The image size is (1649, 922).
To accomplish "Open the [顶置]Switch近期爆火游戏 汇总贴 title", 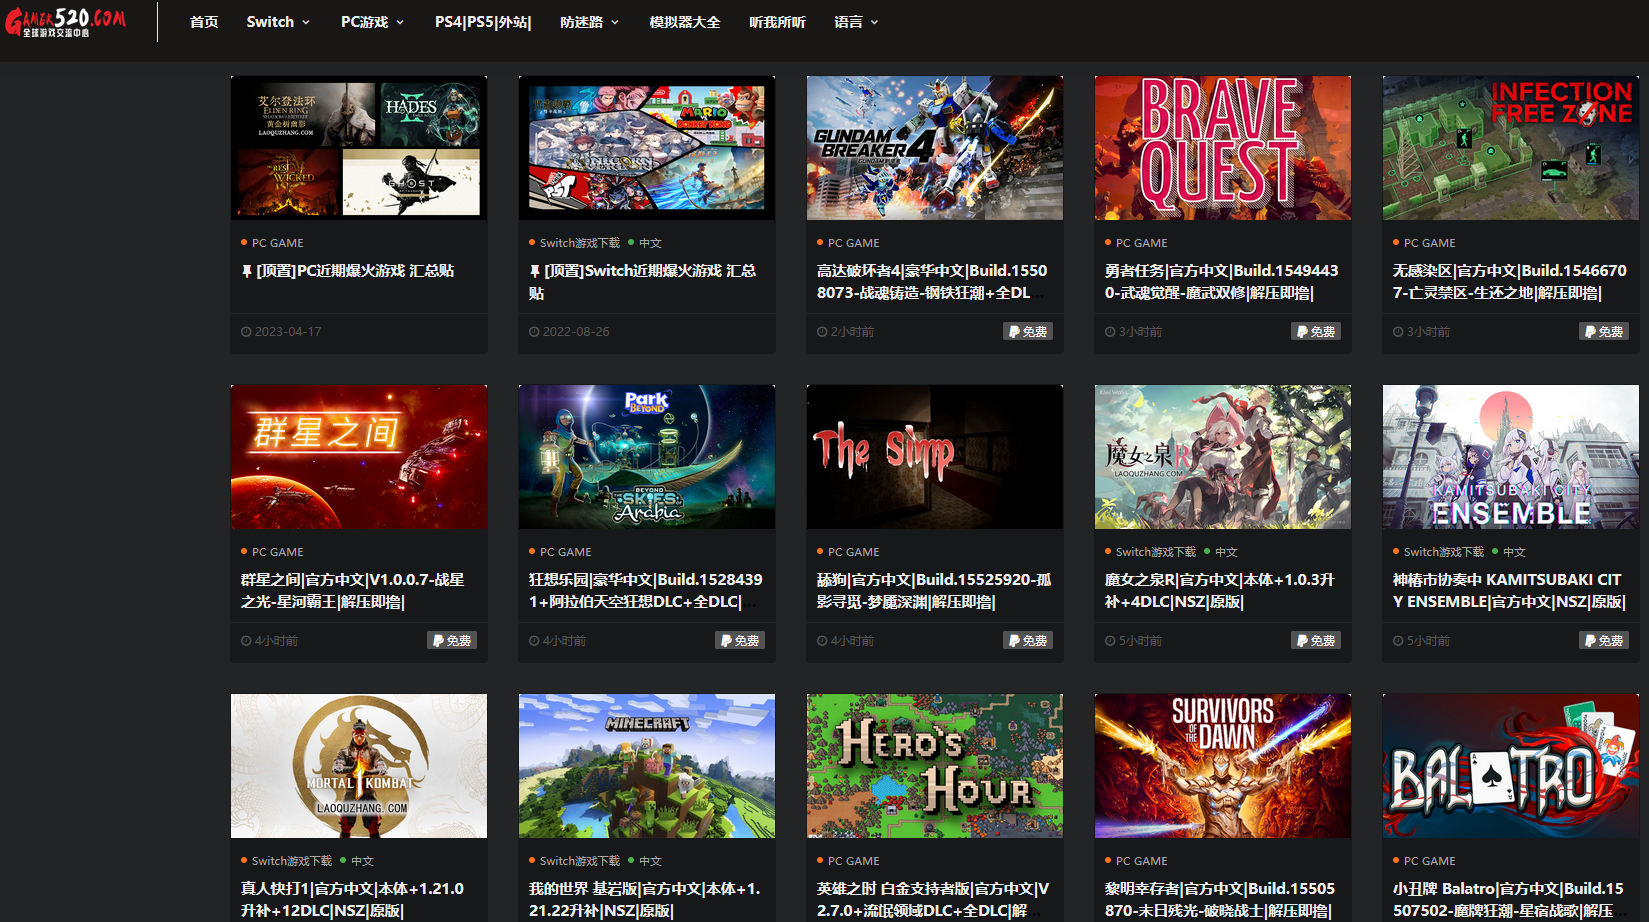I will [643, 282].
